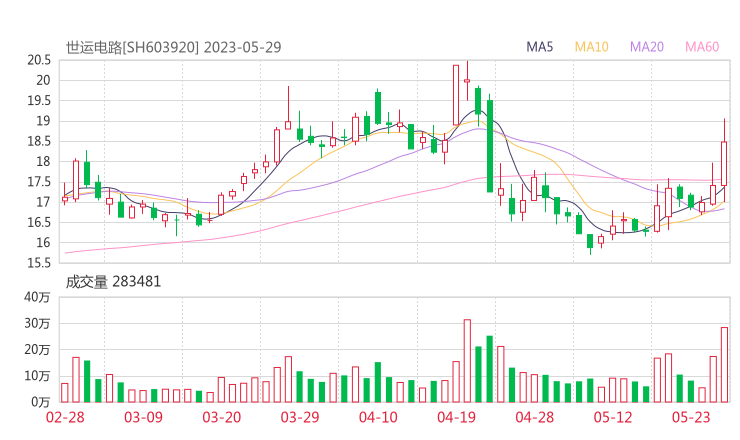Click the 19.5 price axis label
Viewport: 740px width, 440px height.
click(39, 101)
